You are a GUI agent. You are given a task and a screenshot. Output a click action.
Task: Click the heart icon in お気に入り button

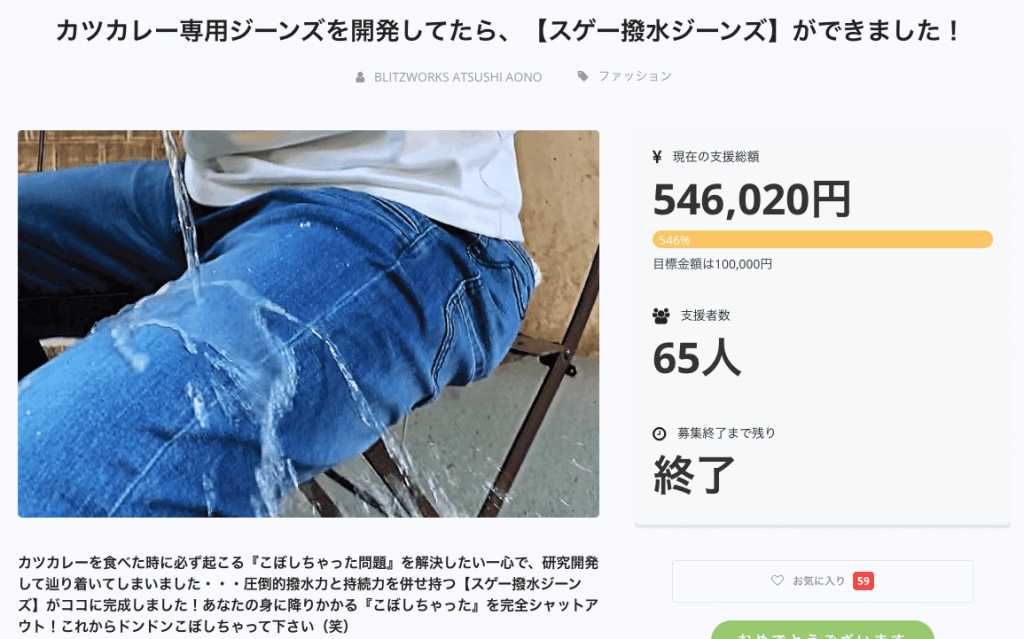pyautogui.click(x=777, y=580)
